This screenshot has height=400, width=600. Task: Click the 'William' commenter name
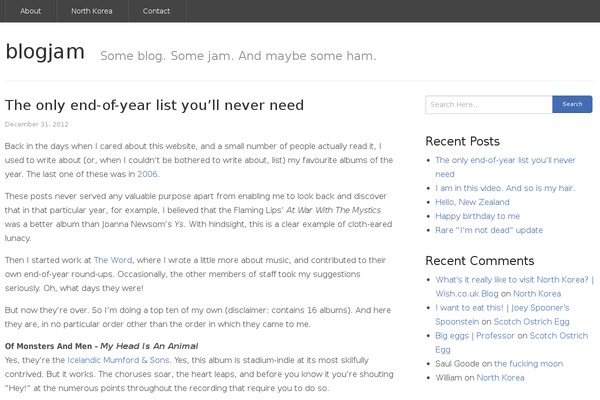coord(449,378)
